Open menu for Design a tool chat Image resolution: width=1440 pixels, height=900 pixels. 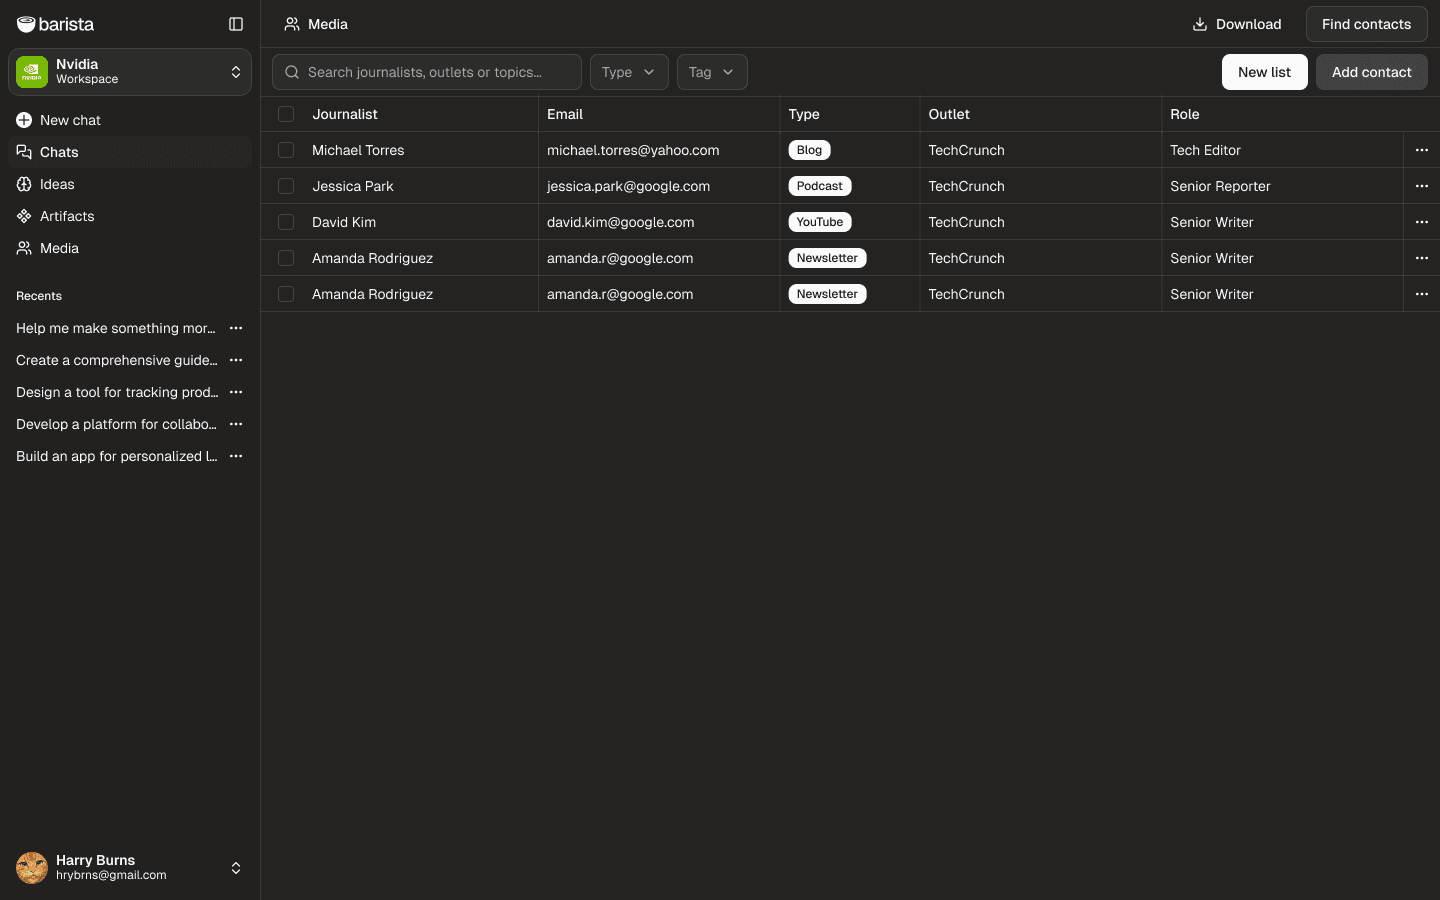click(x=236, y=392)
